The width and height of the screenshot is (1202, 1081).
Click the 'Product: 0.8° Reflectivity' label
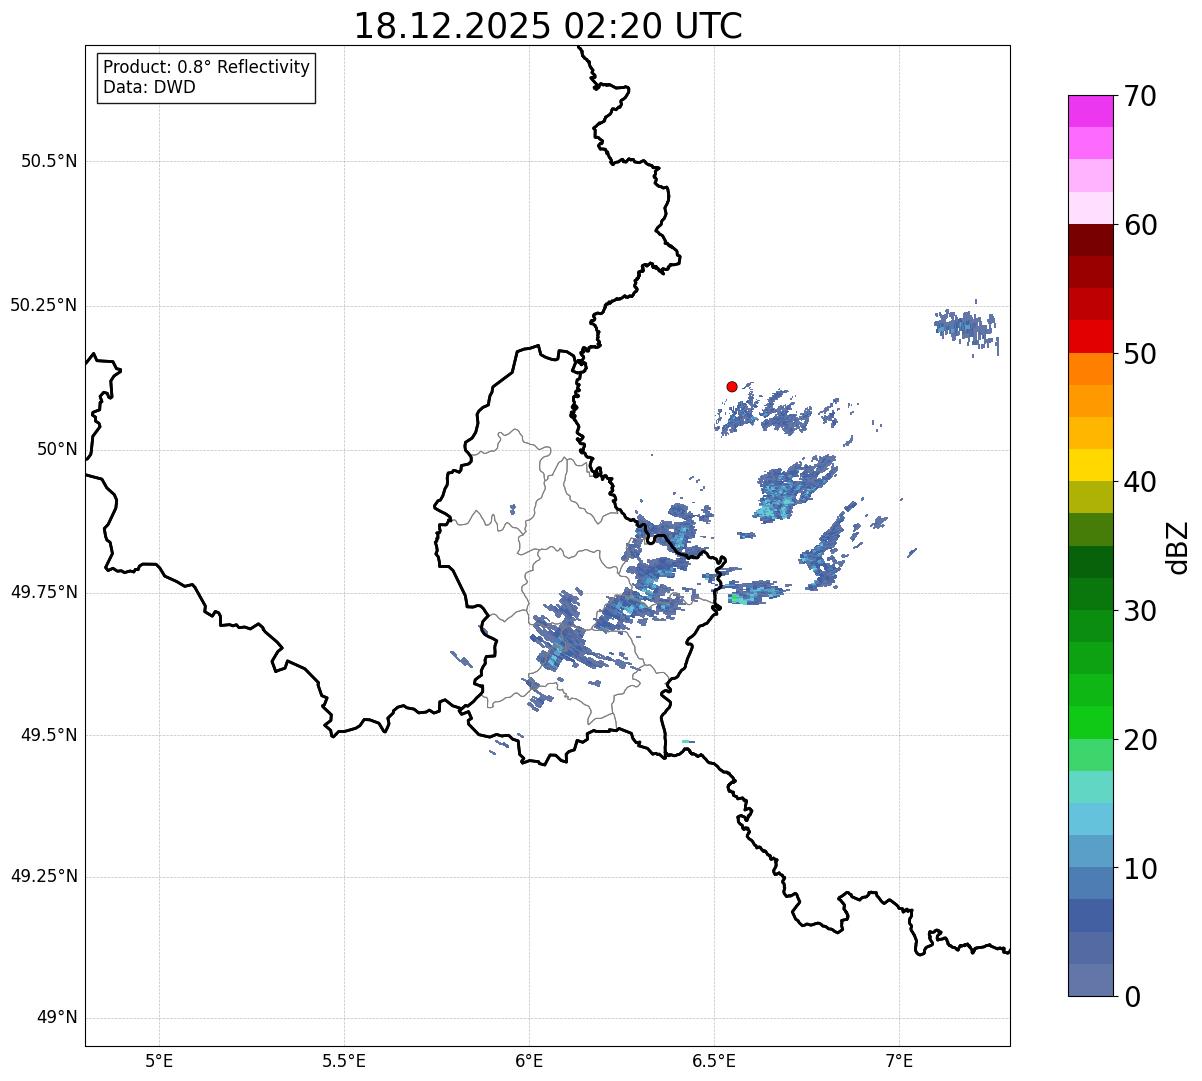[x=207, y=67]
